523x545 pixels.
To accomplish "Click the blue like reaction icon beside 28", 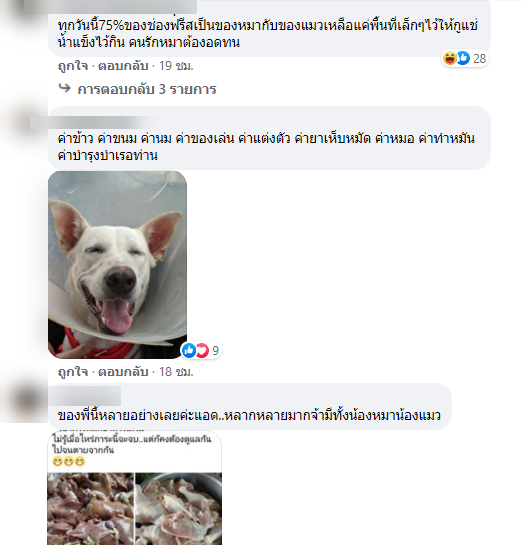I will tap(463, 58).
